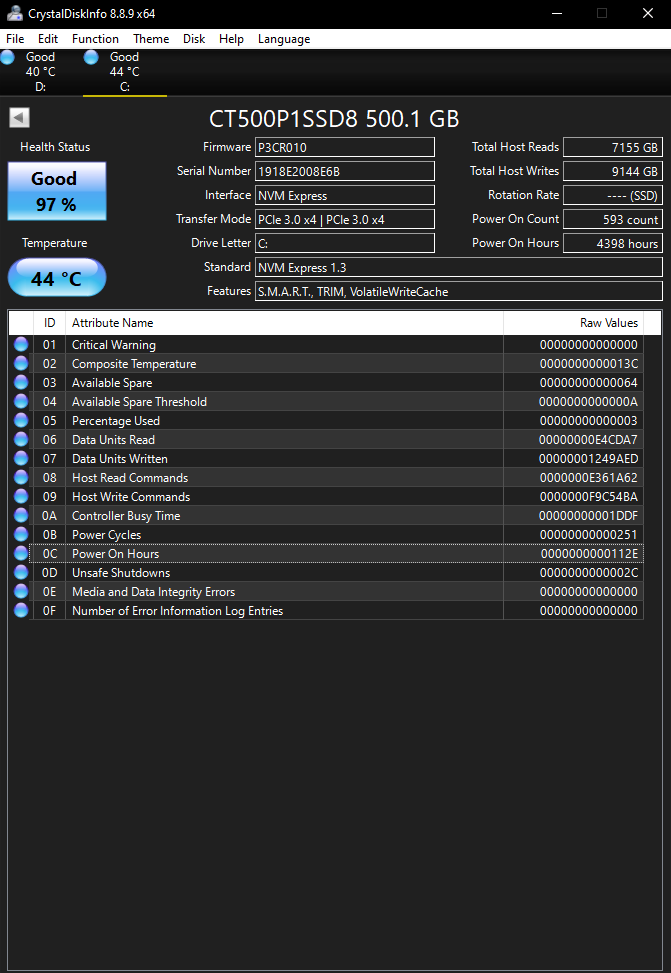Image resolution: width=671 pixels, height=973 pixels.
Task: Click the CrystalDiskInfo app icon in title bar
Action: tap(14, 13)
